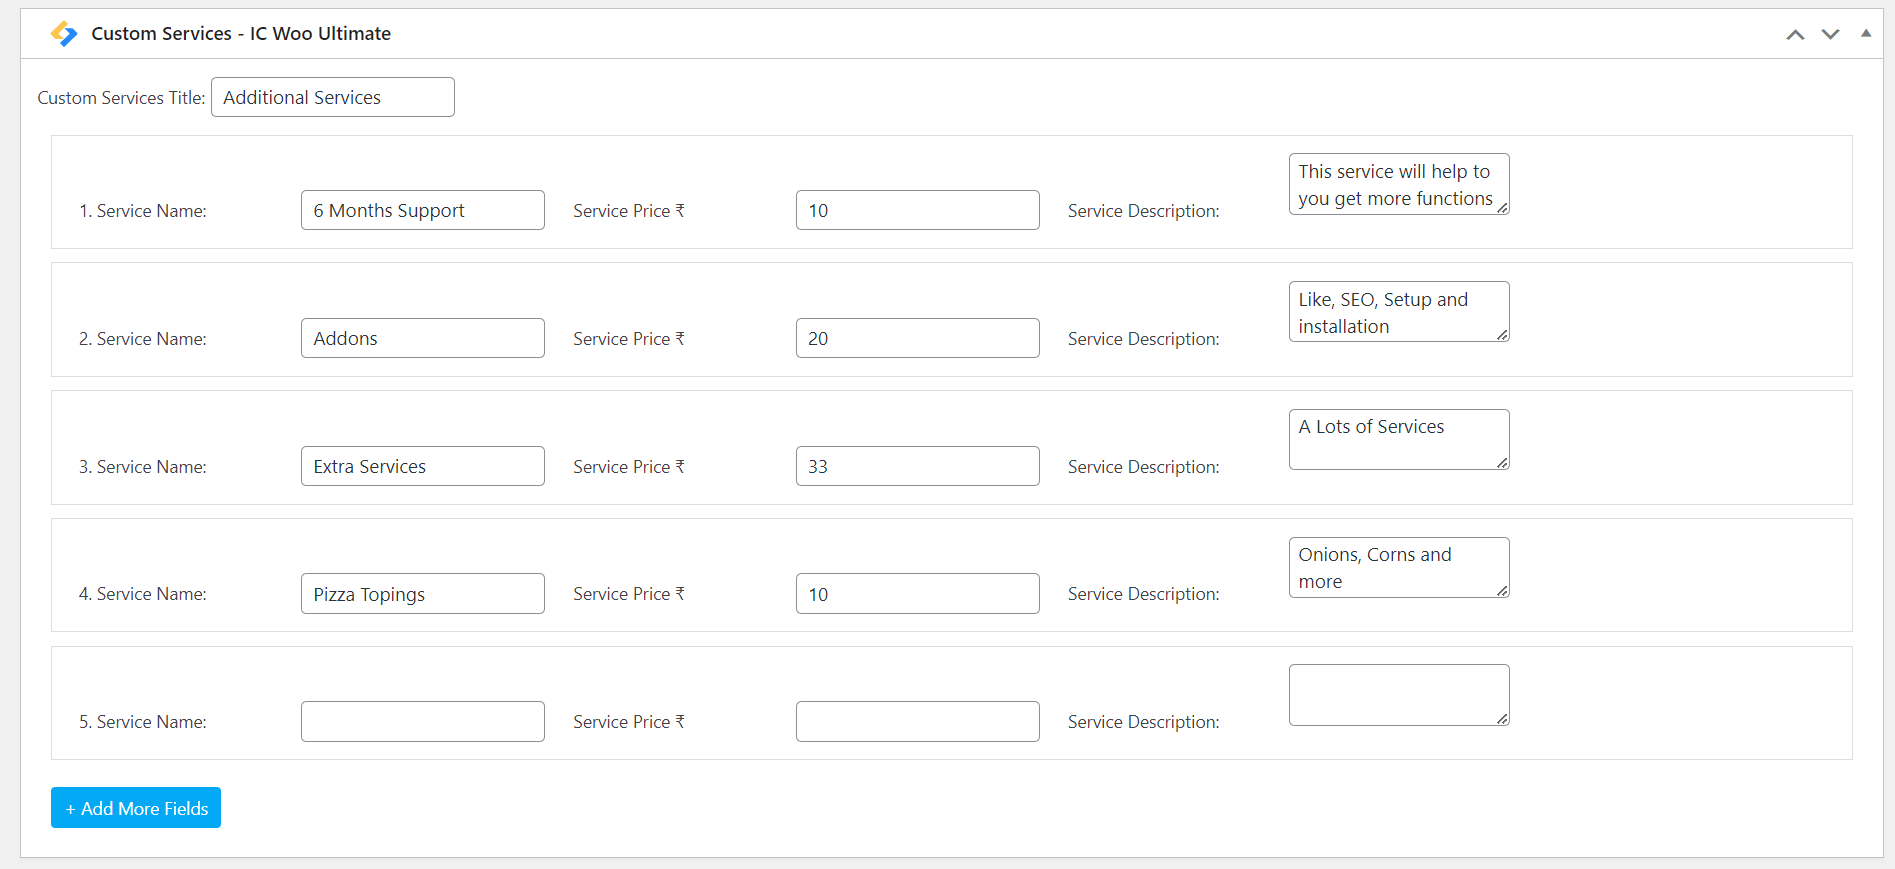Click the Addons service name field
Image resolution: width=1895 pixels, height=869 pixels.
click(x=423, y=338)
